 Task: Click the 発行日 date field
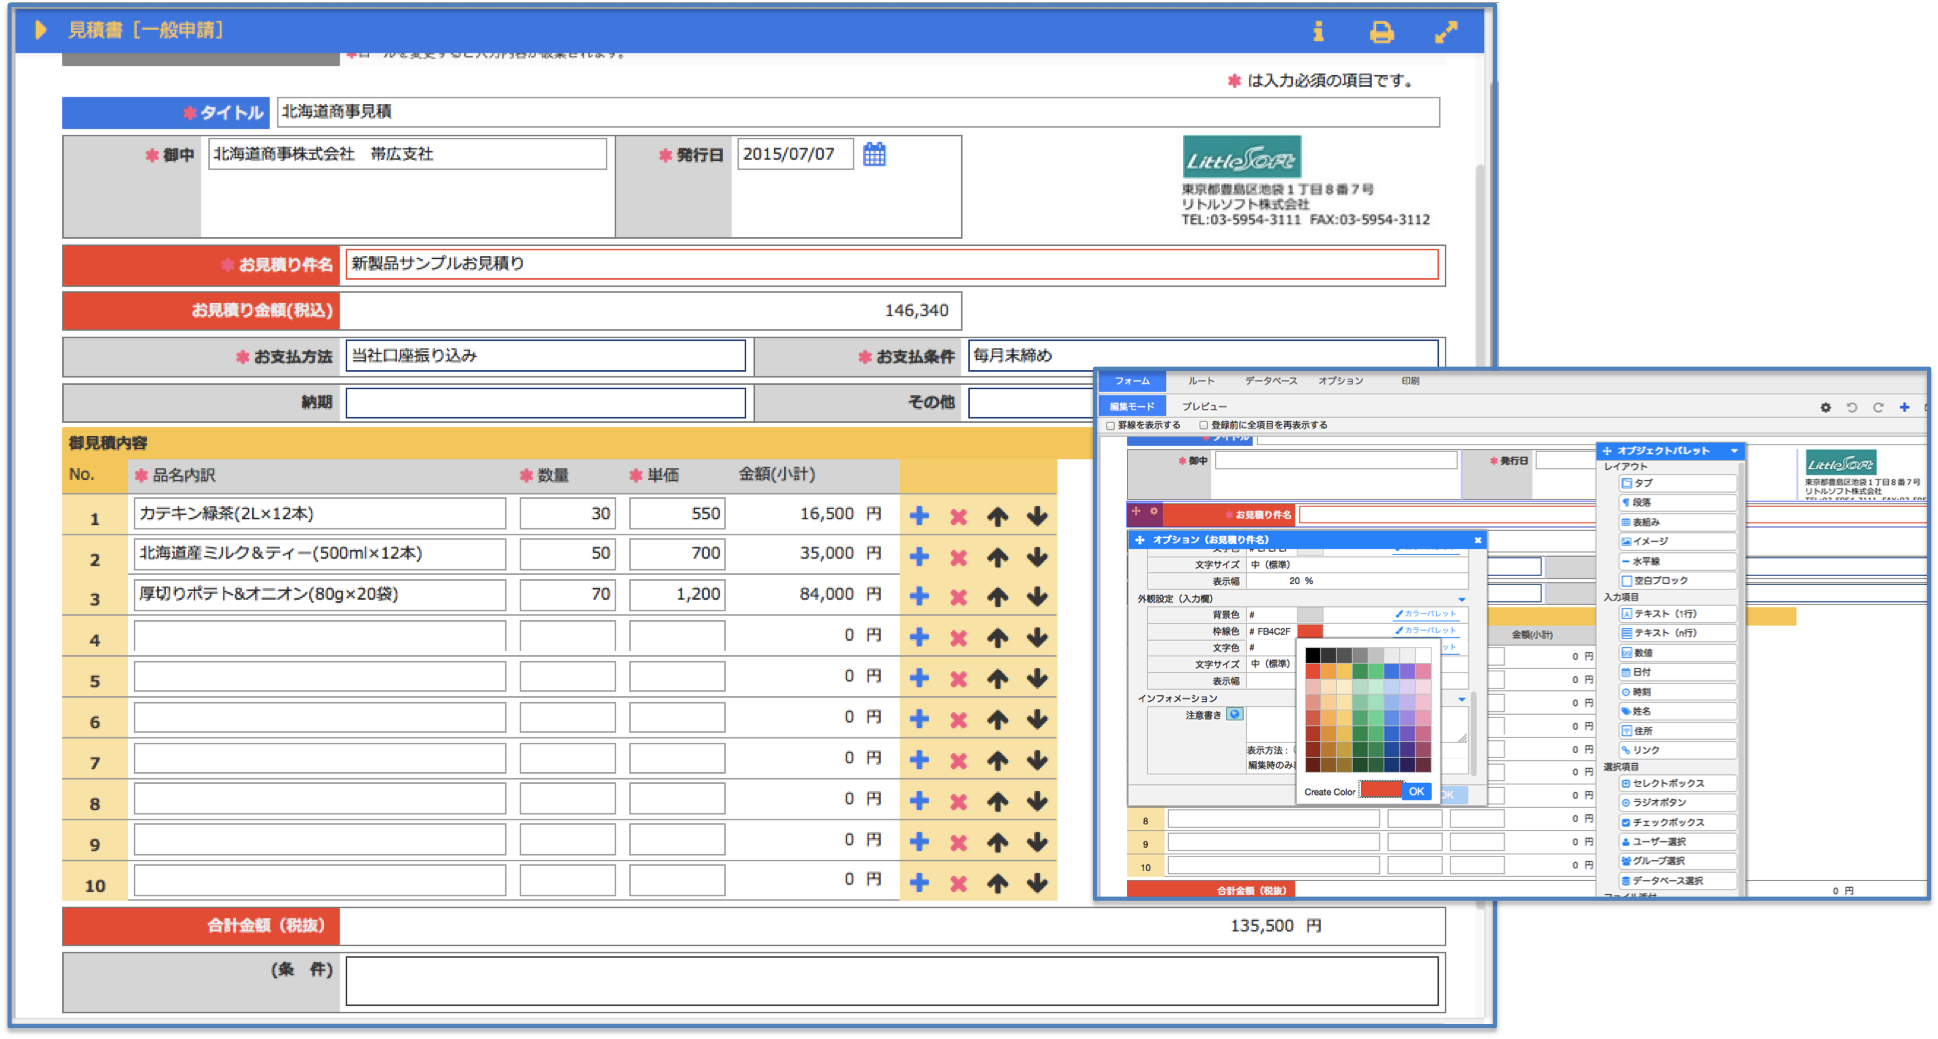(795, 155)
